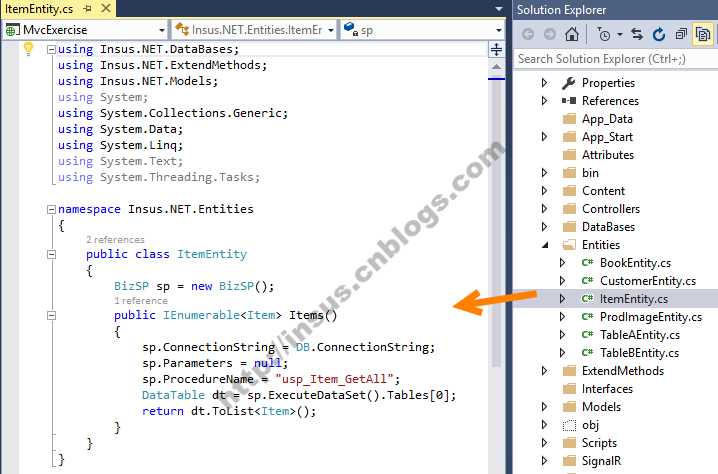718x474 pixels.
Task: Click the editor vertical scrollbar thumb
Action: [x=496, y=224]
